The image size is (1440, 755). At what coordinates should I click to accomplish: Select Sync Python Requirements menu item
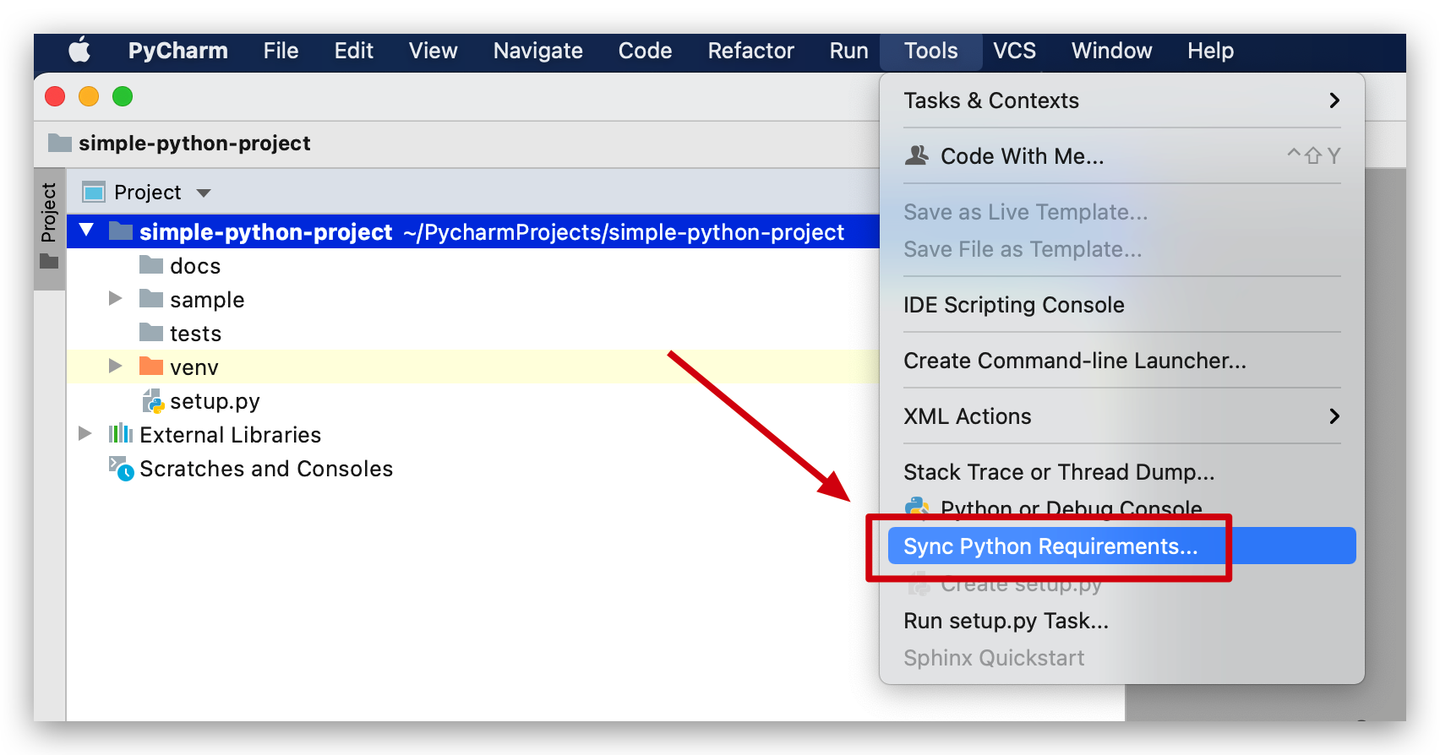(1050, 546)
